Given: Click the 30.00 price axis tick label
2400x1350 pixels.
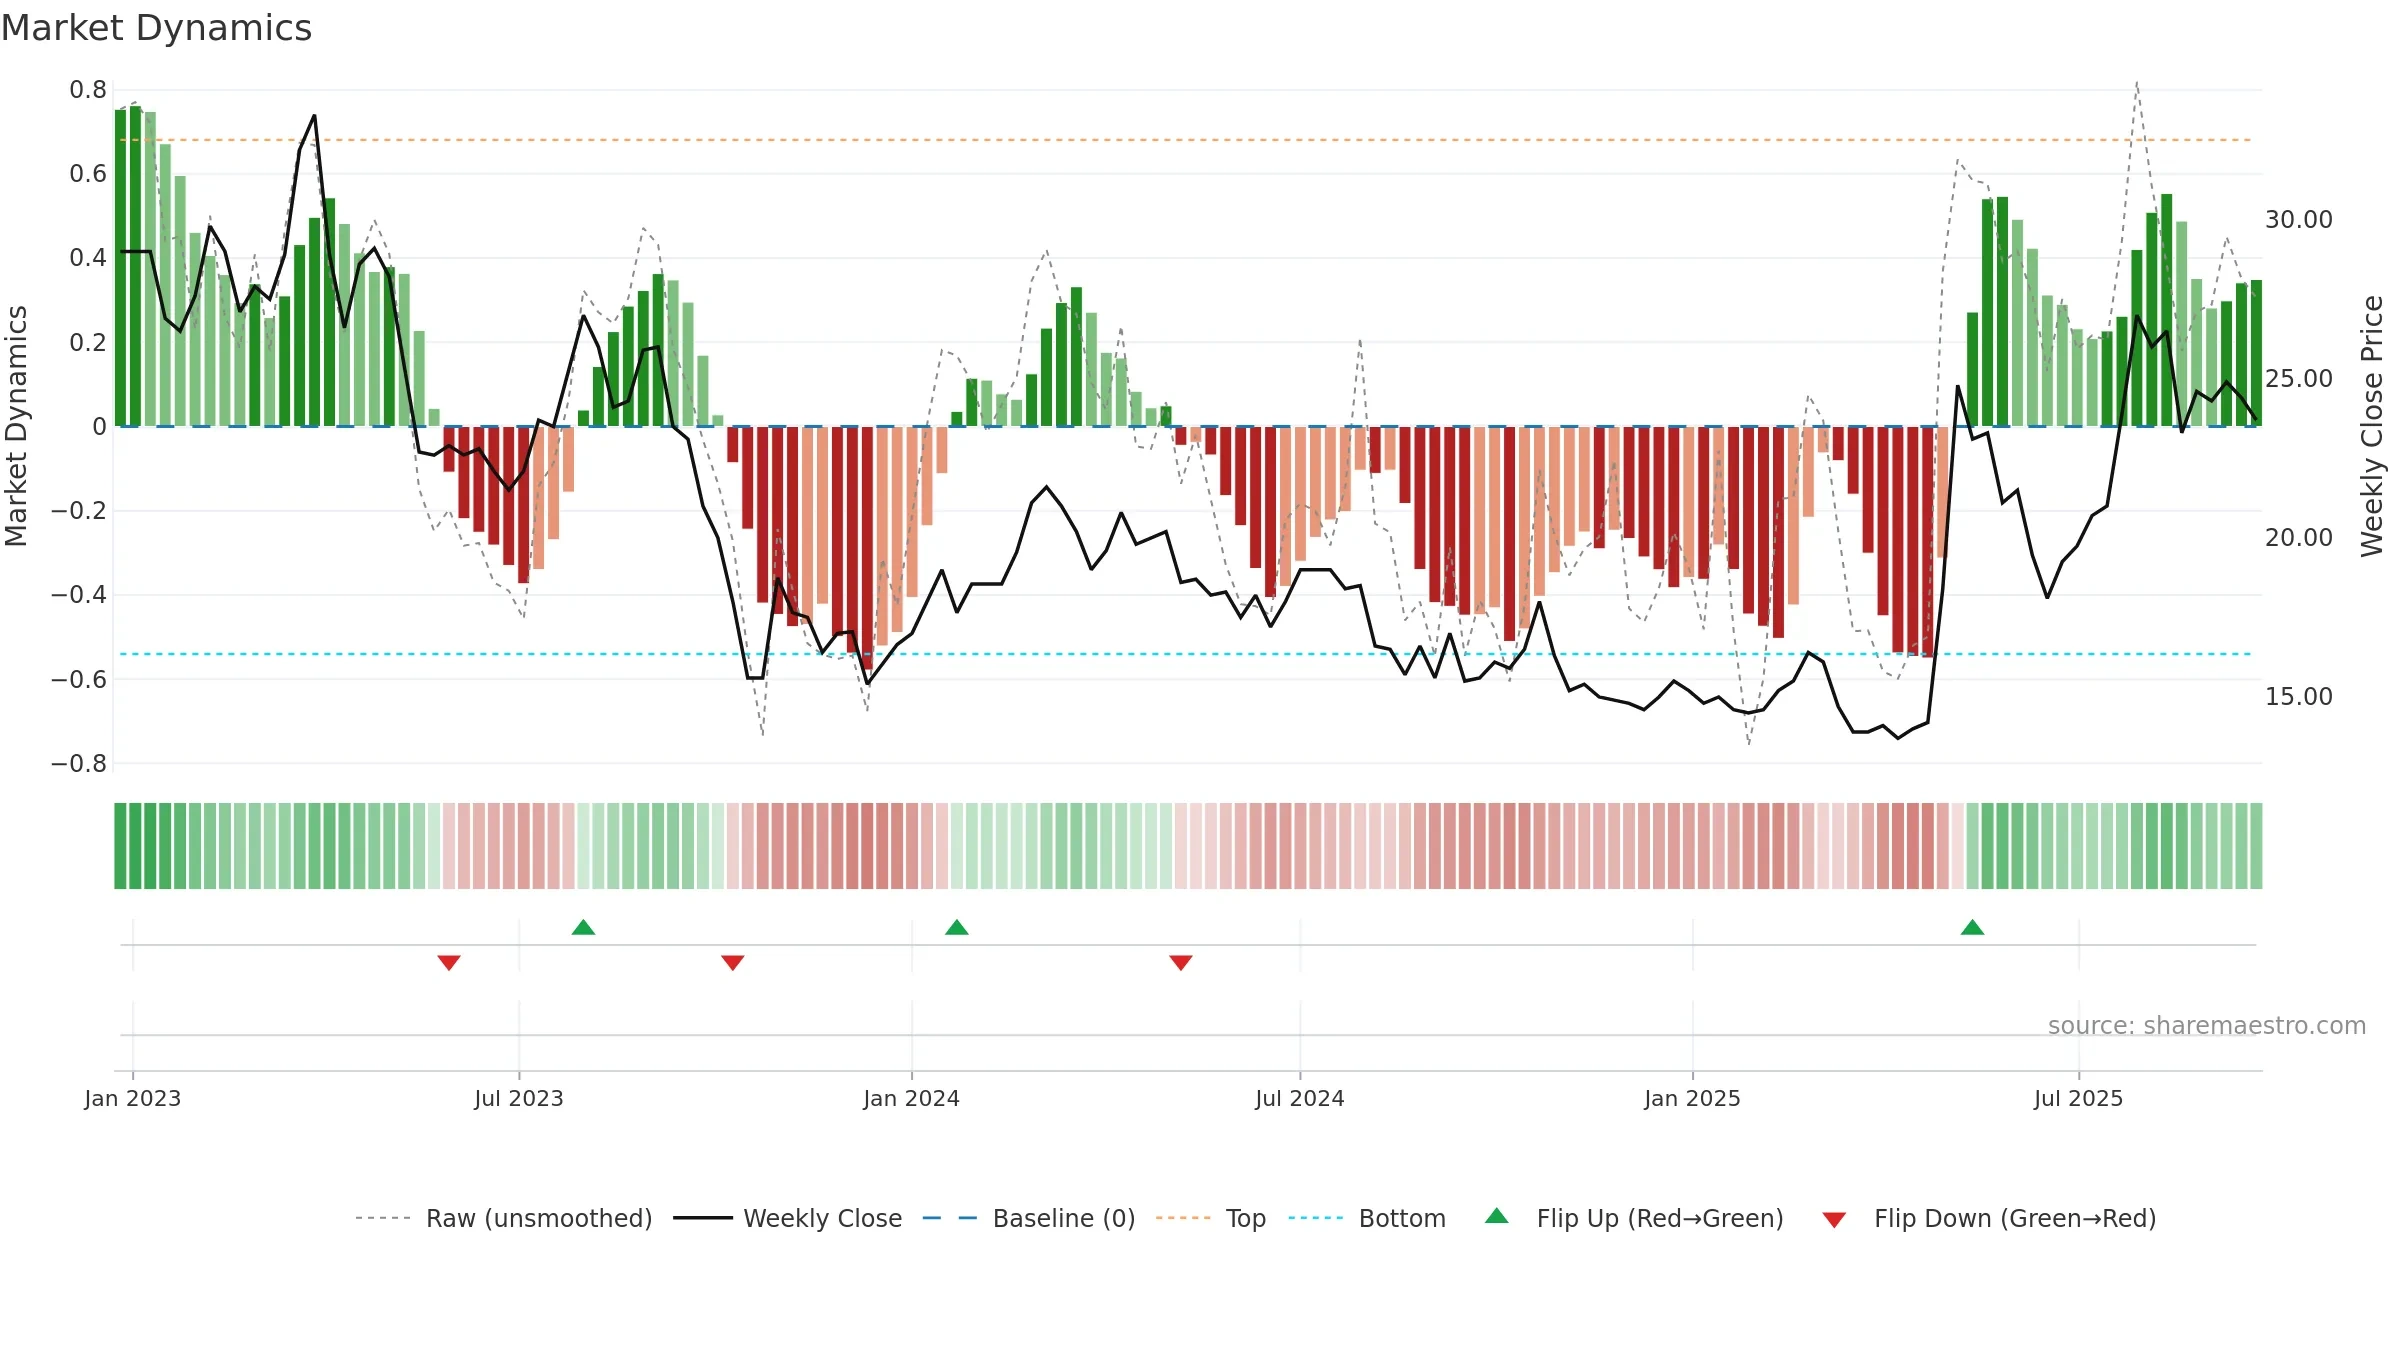Looking at the screenshot, I should (2299, 220).
